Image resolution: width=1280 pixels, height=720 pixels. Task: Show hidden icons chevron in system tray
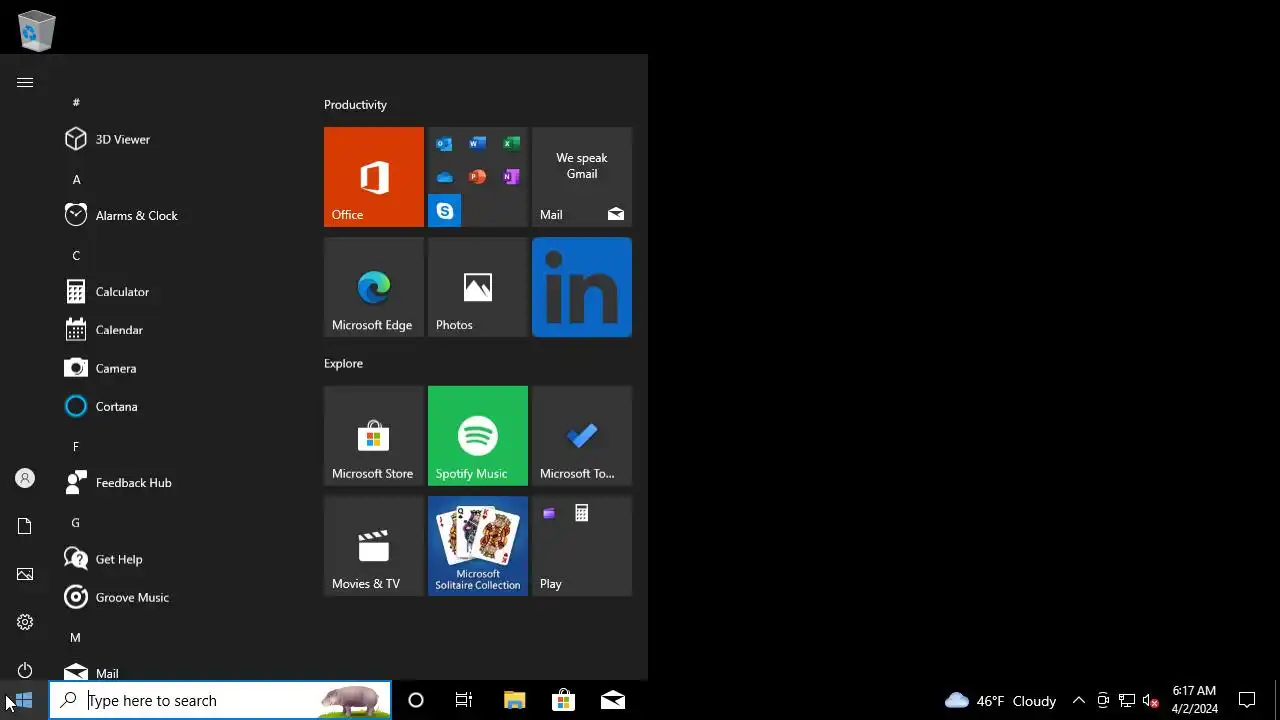click(x=1079, y=700)
